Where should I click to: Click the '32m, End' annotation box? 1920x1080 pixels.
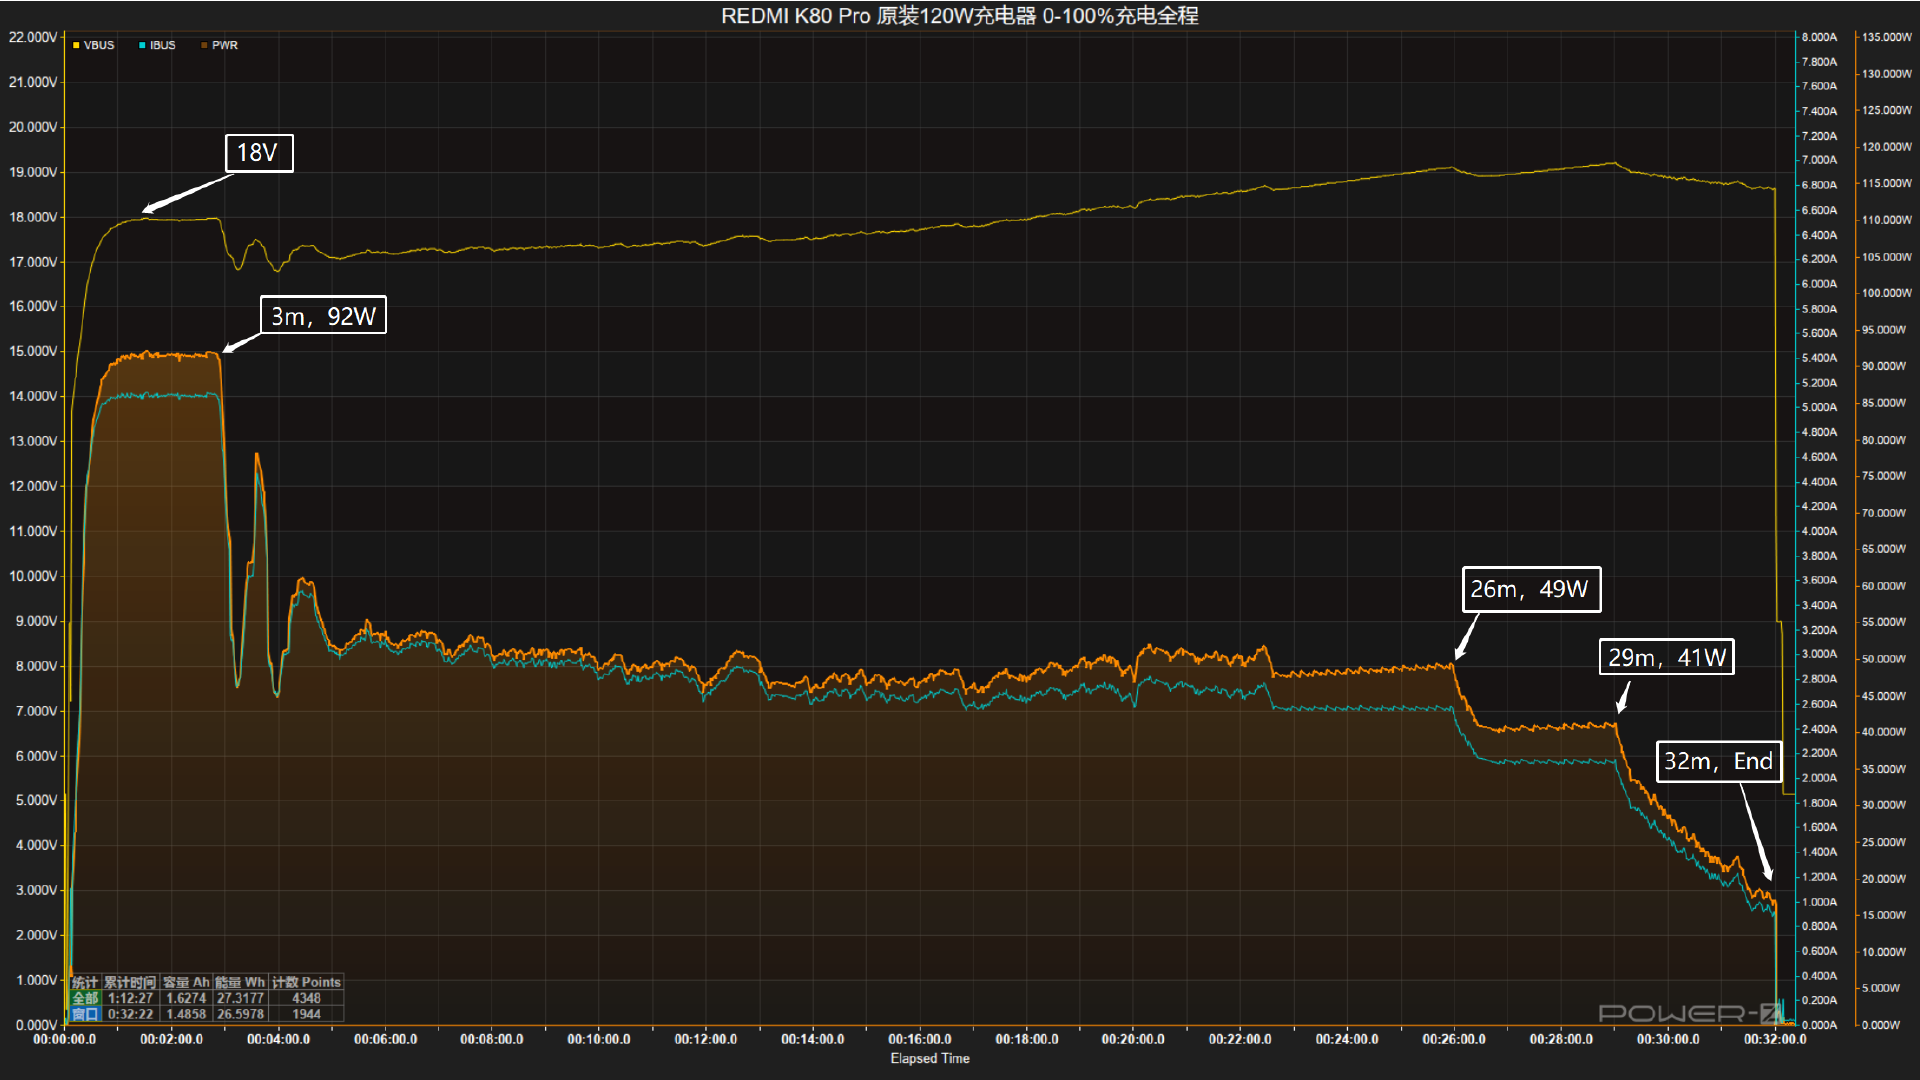tap(1718, 761)
